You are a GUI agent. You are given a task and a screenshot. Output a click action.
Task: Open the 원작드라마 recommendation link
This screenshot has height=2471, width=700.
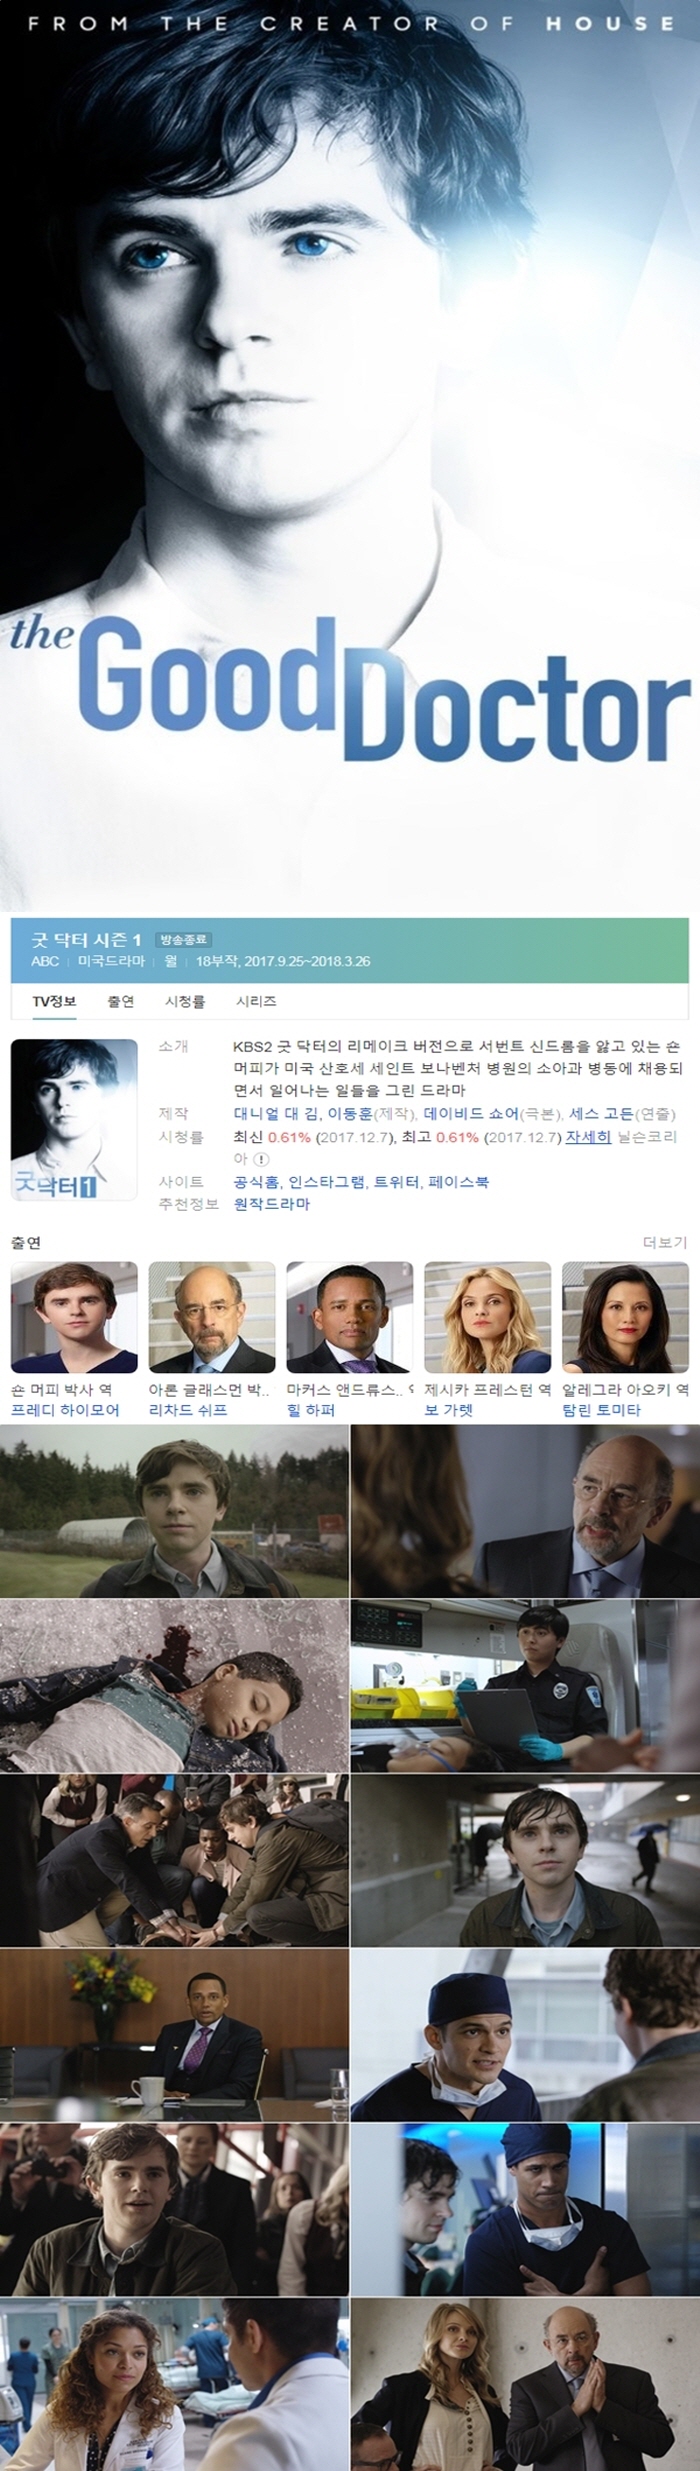click(x=272, y=1204)
